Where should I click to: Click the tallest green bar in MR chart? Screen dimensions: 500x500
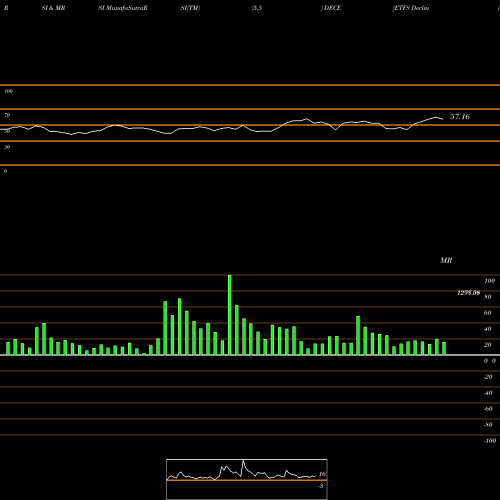(x=230, y=315)
